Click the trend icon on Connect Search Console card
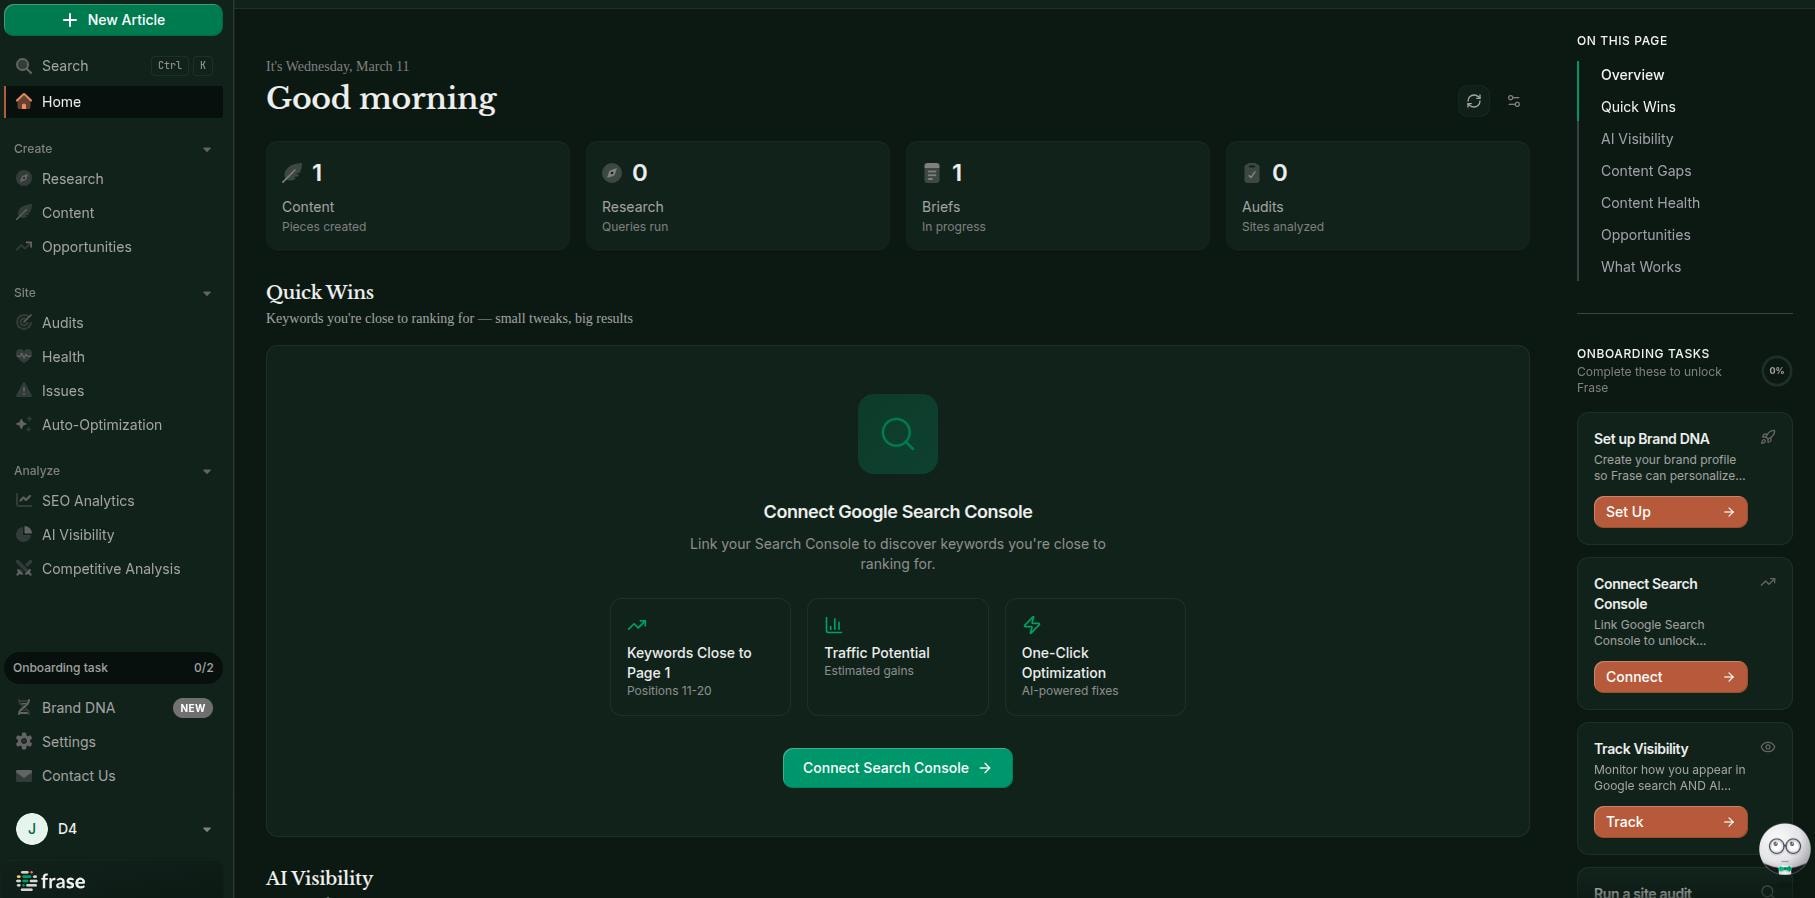1815x898 pixels. pos(1768,582)
